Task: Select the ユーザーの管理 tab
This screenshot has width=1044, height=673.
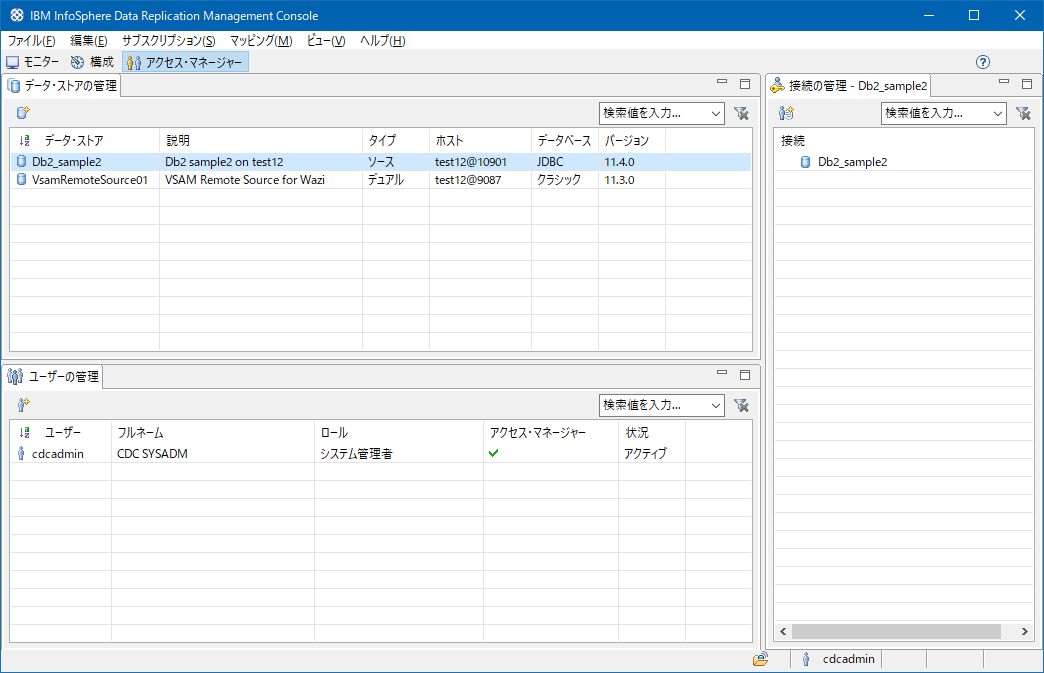Action: click(x=53, y=377)
